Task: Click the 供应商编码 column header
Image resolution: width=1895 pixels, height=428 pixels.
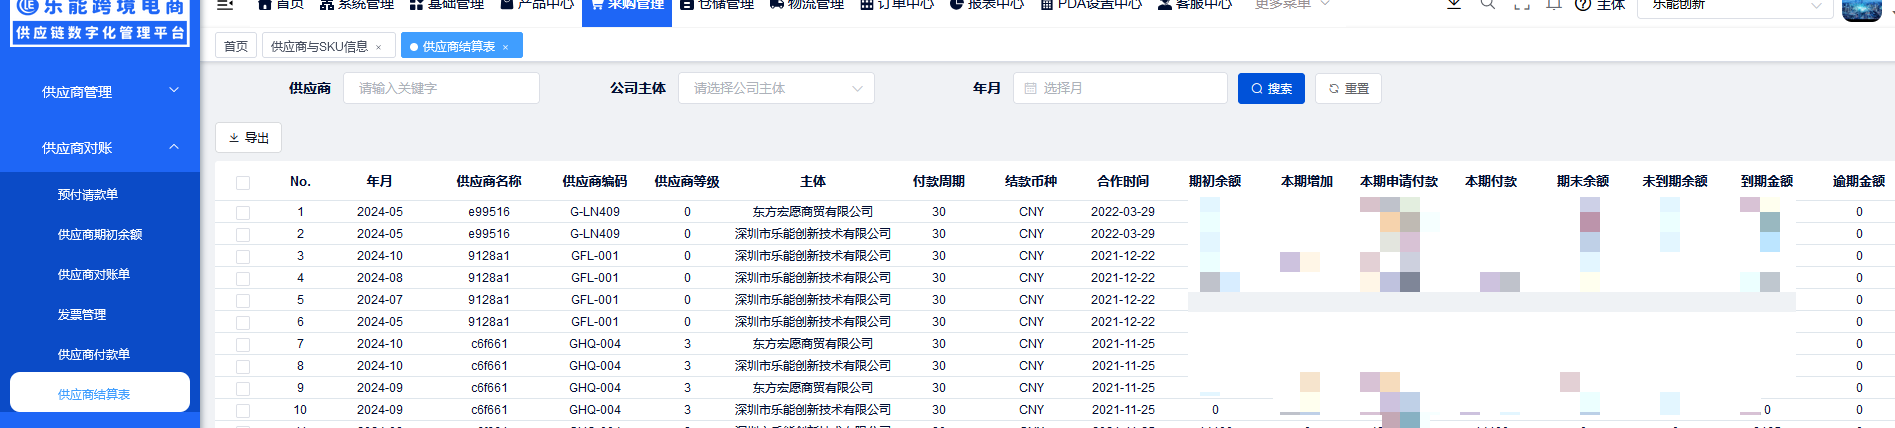Action: coord(595,181)
